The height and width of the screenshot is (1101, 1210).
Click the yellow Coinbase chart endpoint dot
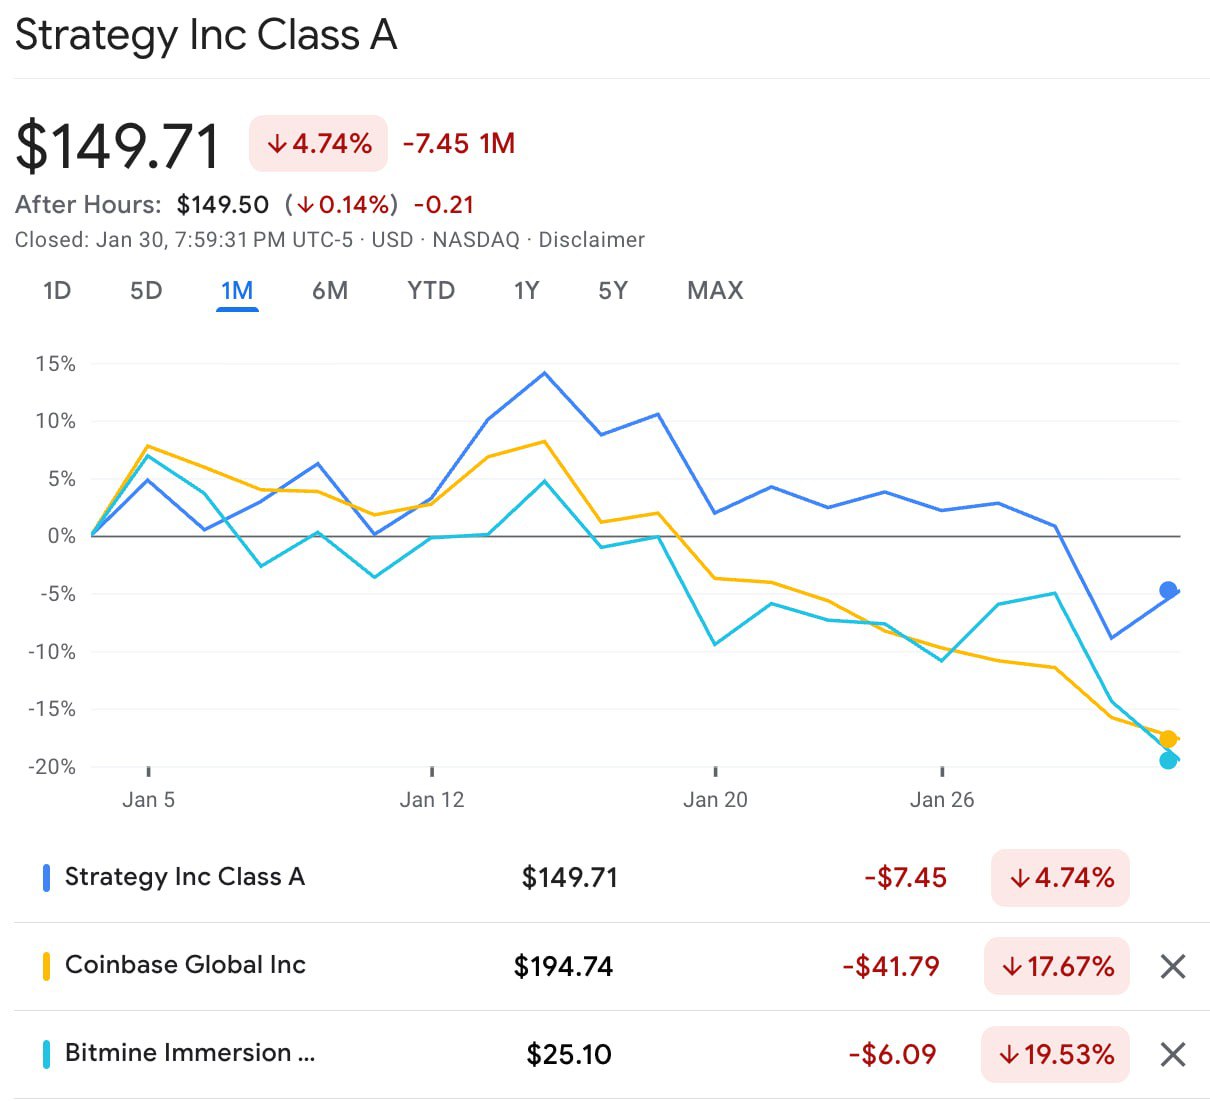[x=1168, y=740]
